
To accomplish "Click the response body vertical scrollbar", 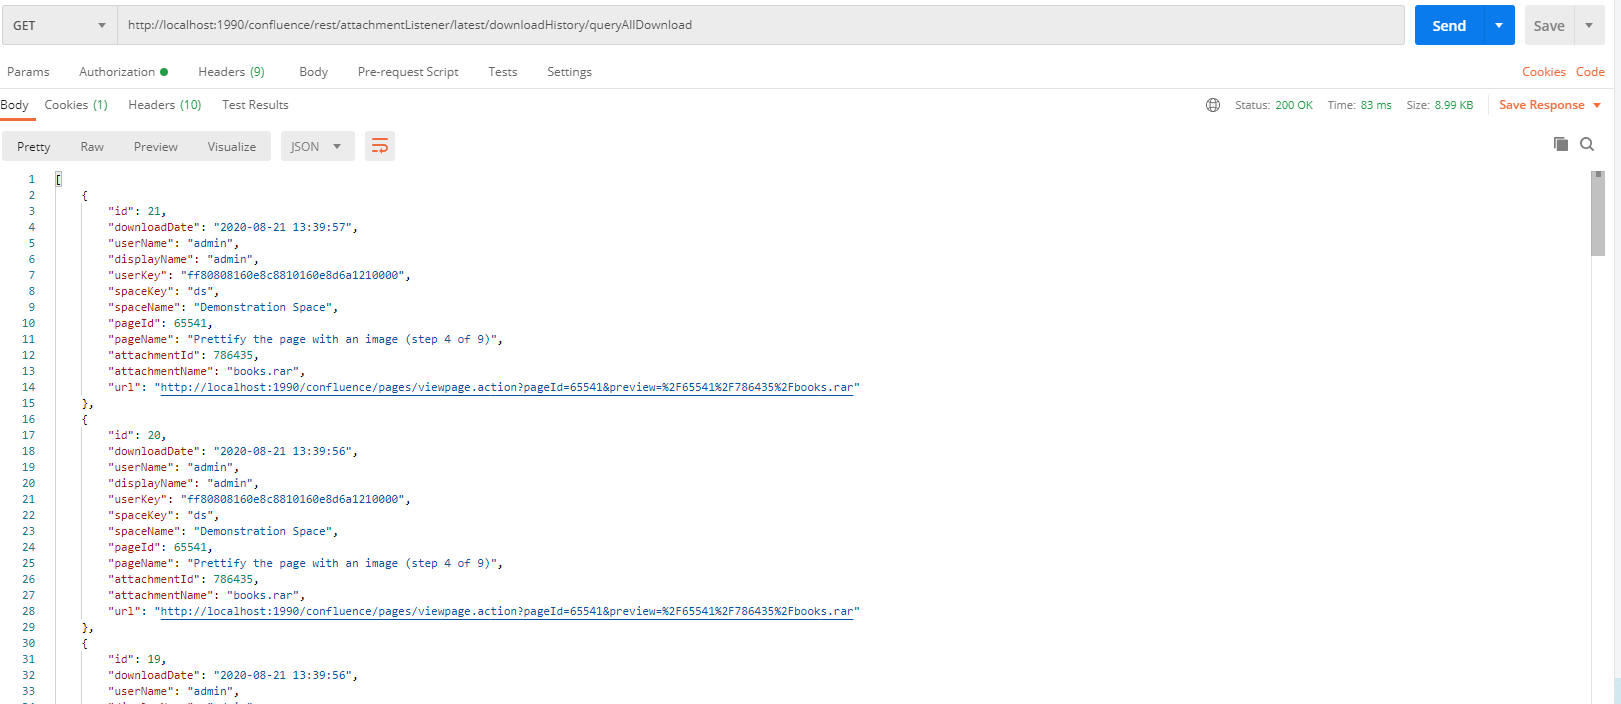I will tap(1597, 215).
